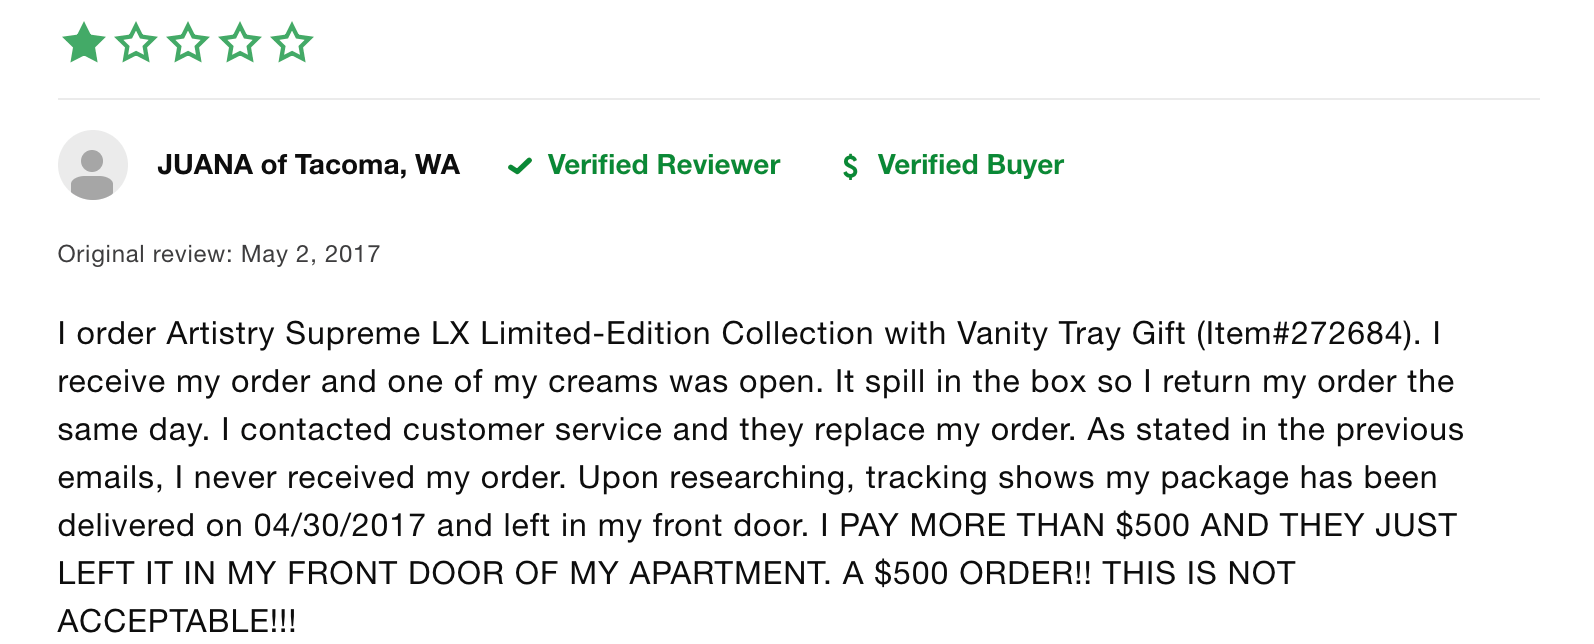
Task: Click the phrase Vanity Tray Gift
Action: pyautogui.click(x=1071, y=333)
